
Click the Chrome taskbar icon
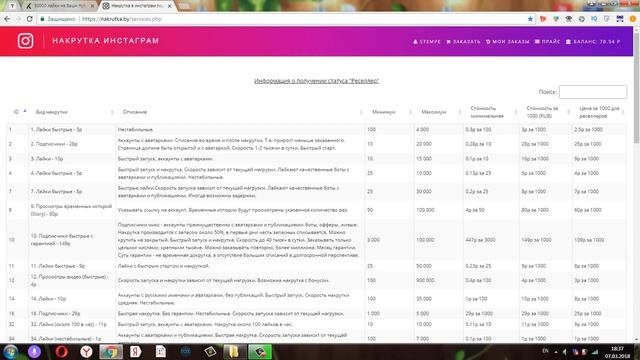coord(111,351)
